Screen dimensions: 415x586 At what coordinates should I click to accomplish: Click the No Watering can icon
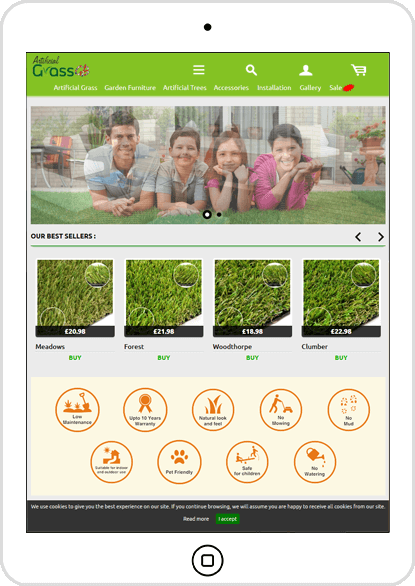point(315,462)
